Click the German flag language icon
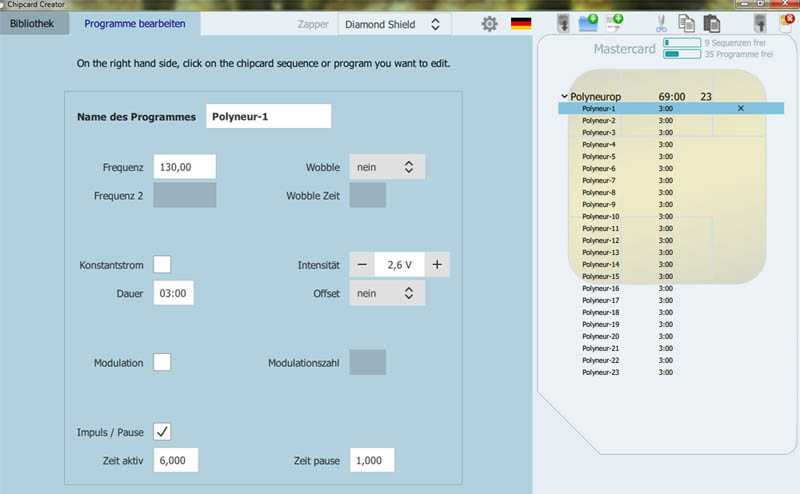The image size is (800, 494). point(521,23)
